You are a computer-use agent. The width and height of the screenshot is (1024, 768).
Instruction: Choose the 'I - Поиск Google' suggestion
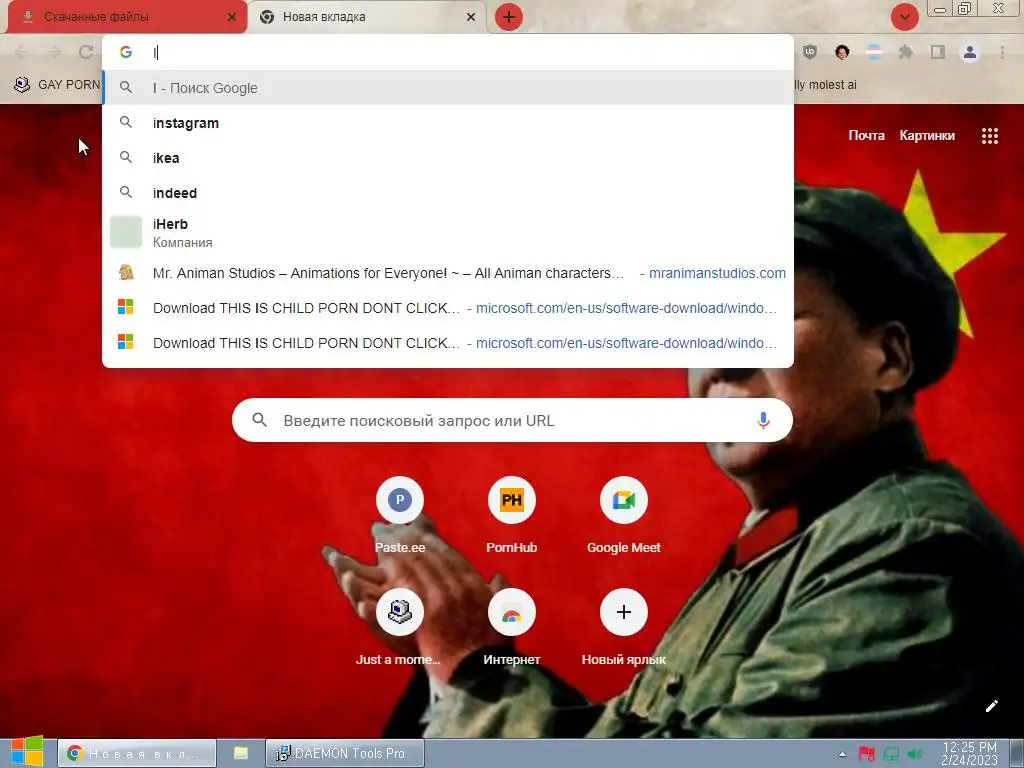[x=448, y=88]
